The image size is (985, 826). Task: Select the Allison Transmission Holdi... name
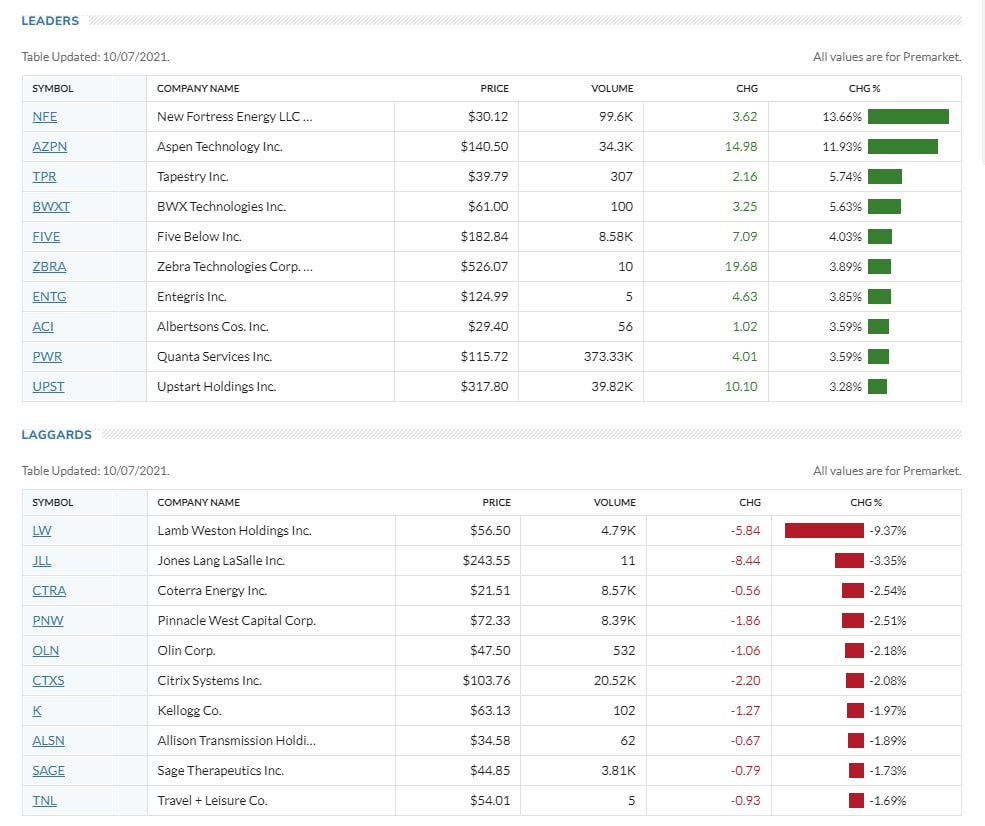pos(237,741)
